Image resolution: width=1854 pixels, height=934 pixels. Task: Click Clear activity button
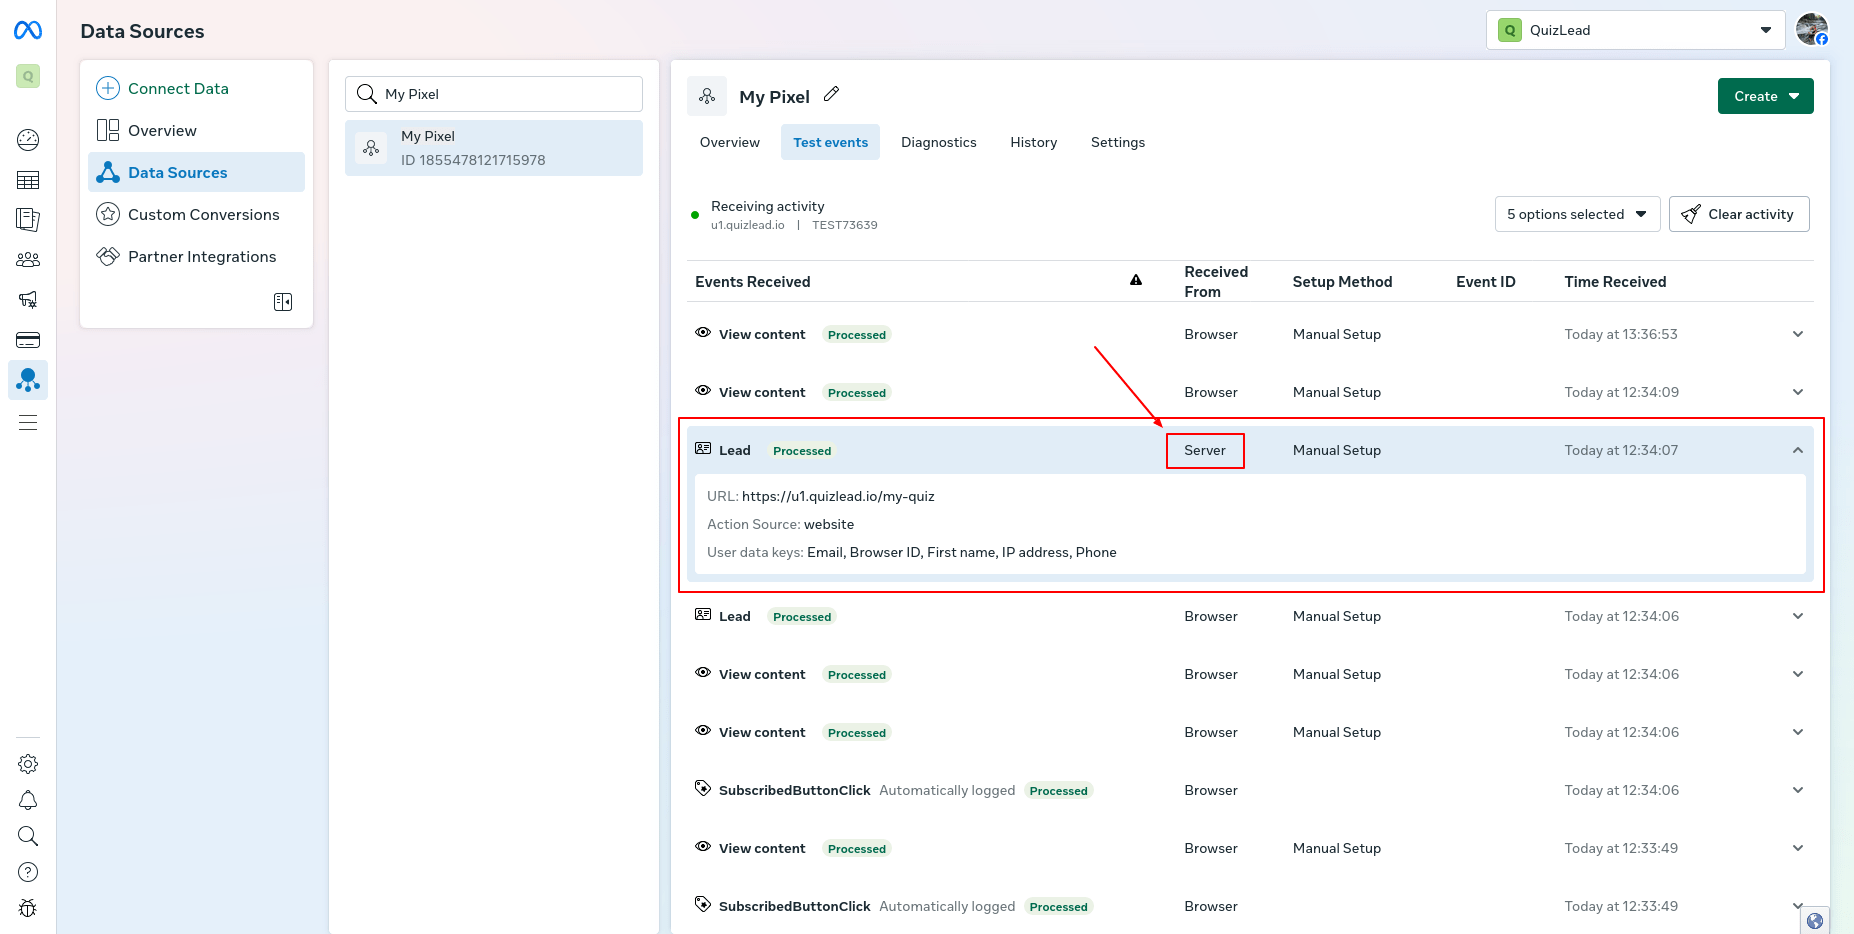pos(1739,214)
